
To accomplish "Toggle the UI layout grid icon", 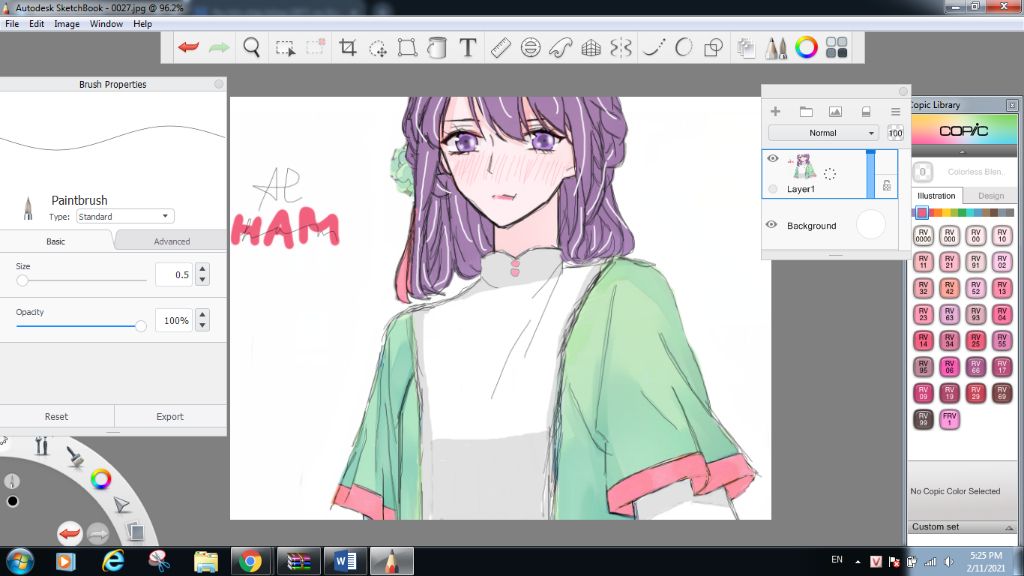I will pyautogui.click(x=837, y=47).
